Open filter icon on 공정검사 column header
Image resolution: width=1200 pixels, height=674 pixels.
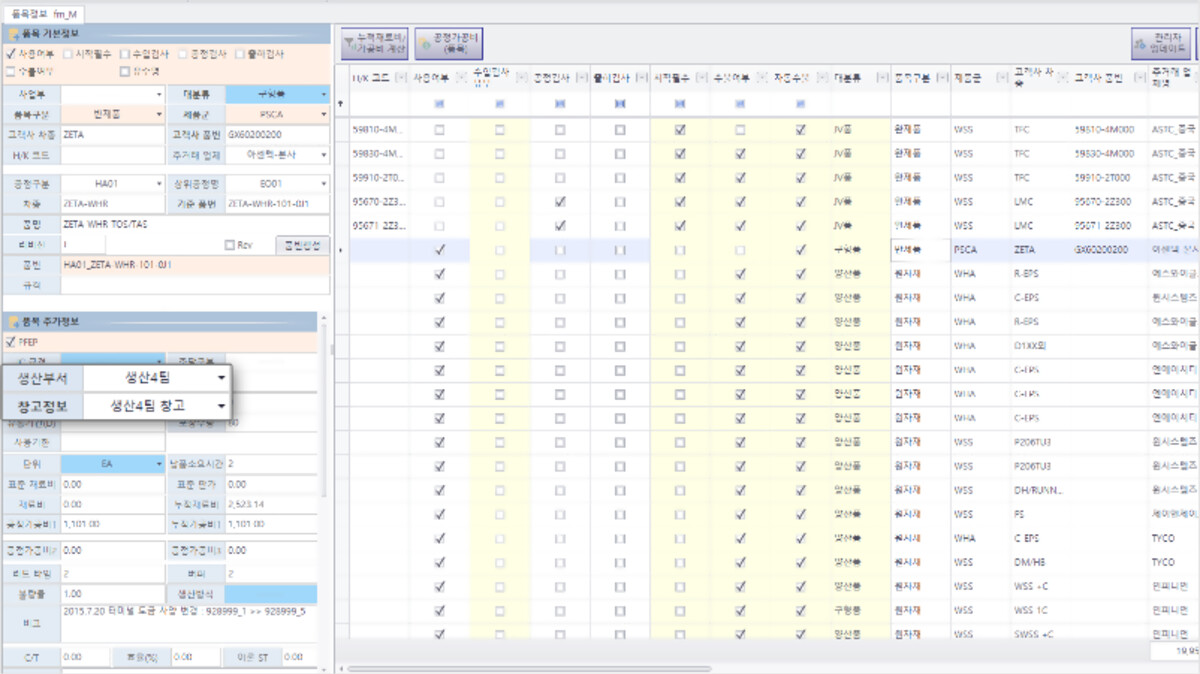pos(581,77)
